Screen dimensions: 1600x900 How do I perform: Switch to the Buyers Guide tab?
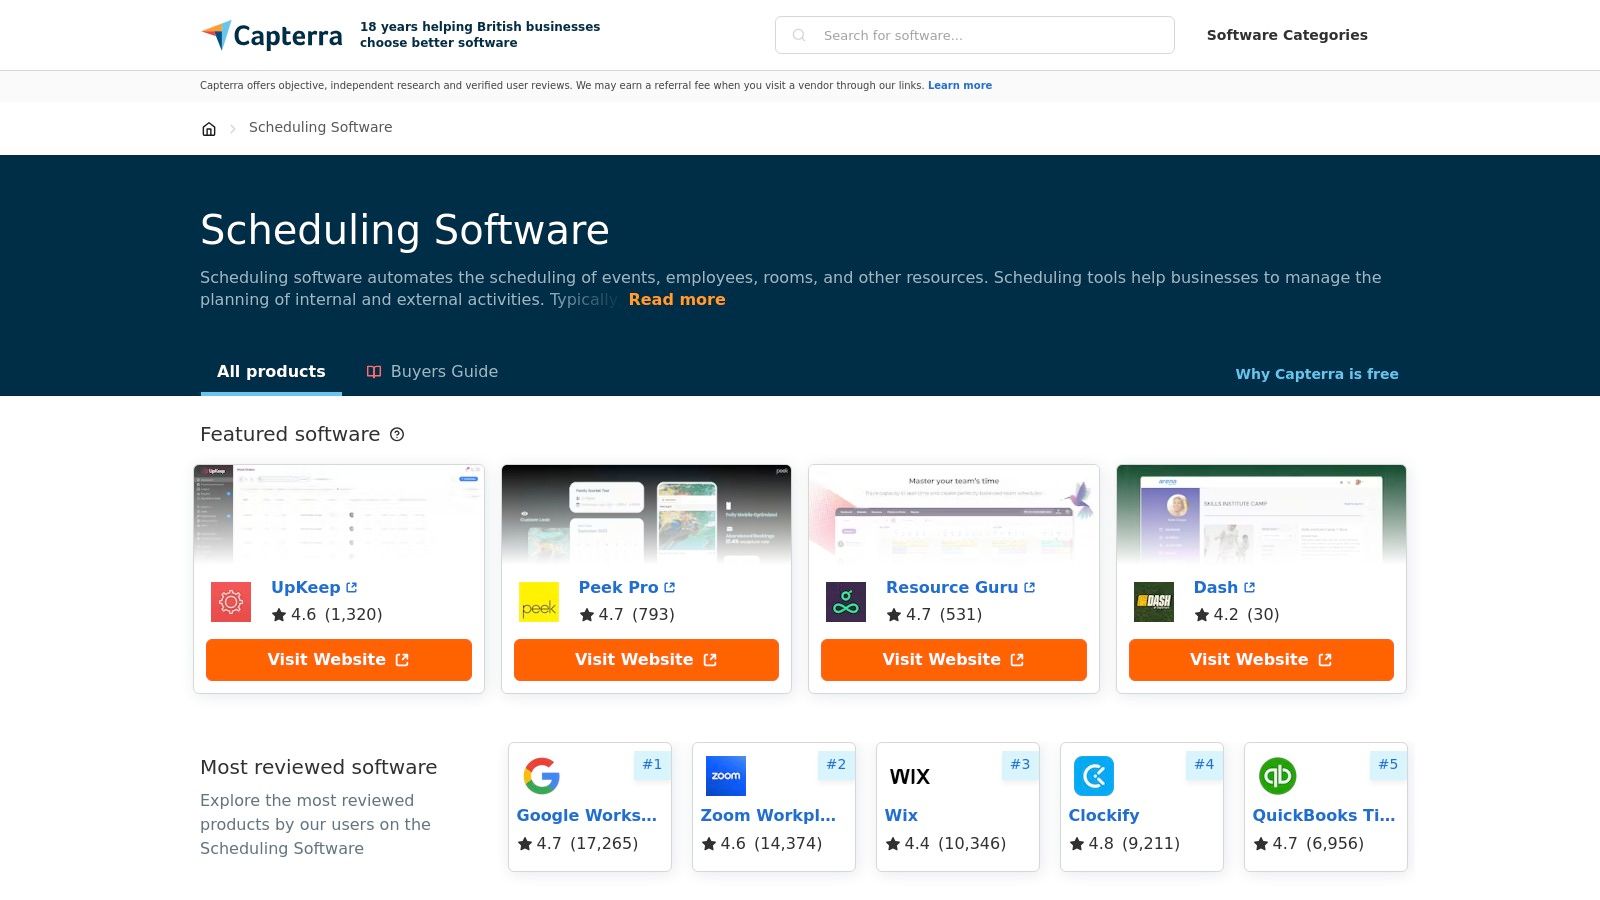point(432,372)
